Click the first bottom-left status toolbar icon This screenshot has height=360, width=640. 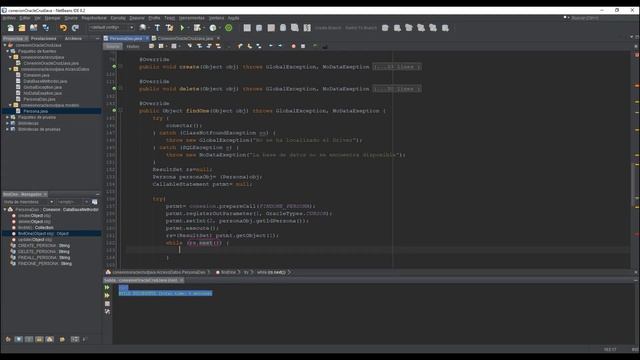click(8, 339)
